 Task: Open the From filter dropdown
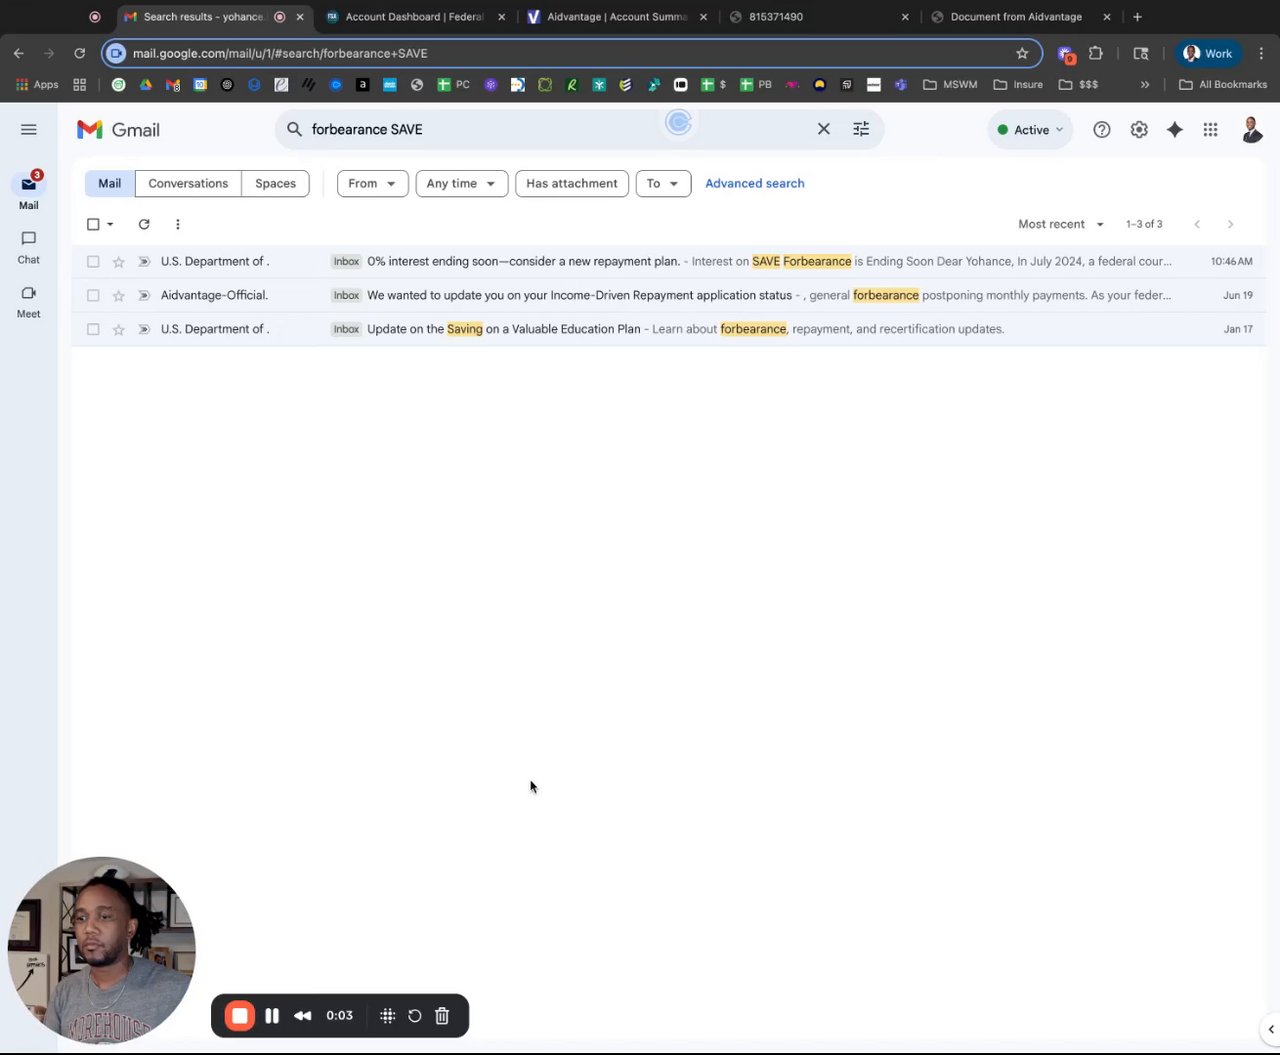click(x=372, y=183)
